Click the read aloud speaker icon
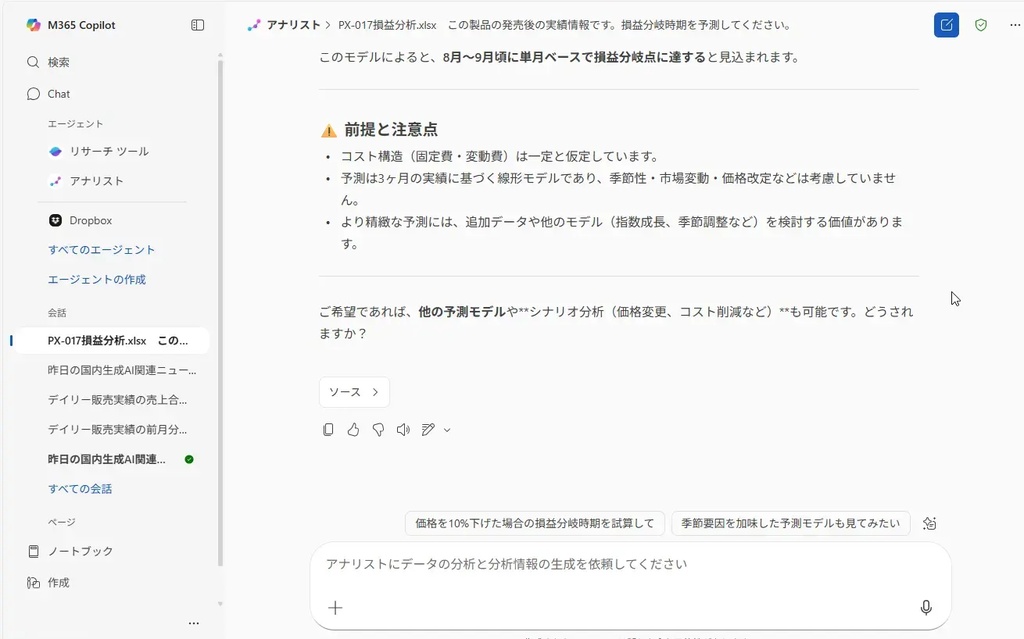 [x=403, y=430]
